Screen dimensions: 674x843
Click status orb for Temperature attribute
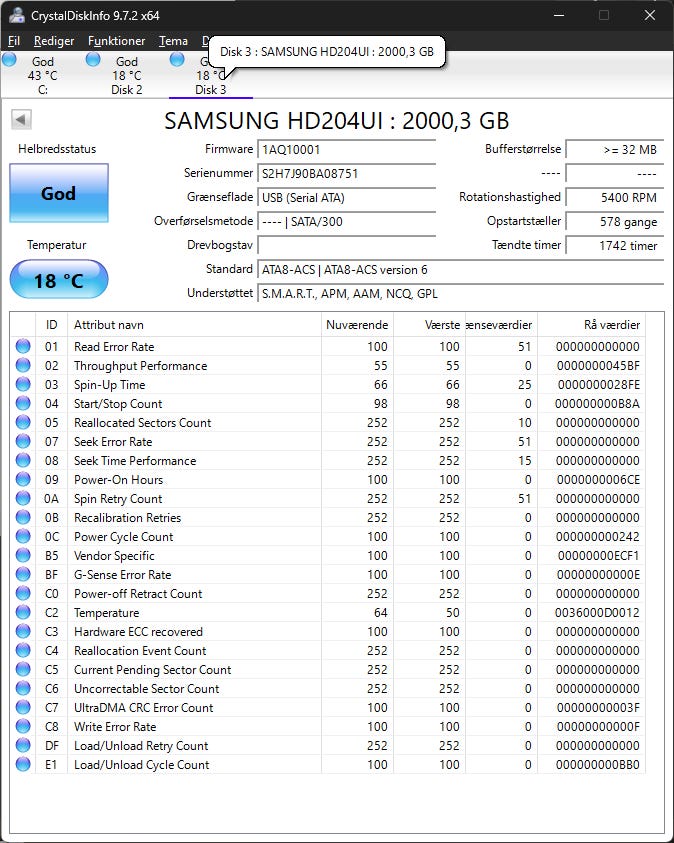coord(23,612)
